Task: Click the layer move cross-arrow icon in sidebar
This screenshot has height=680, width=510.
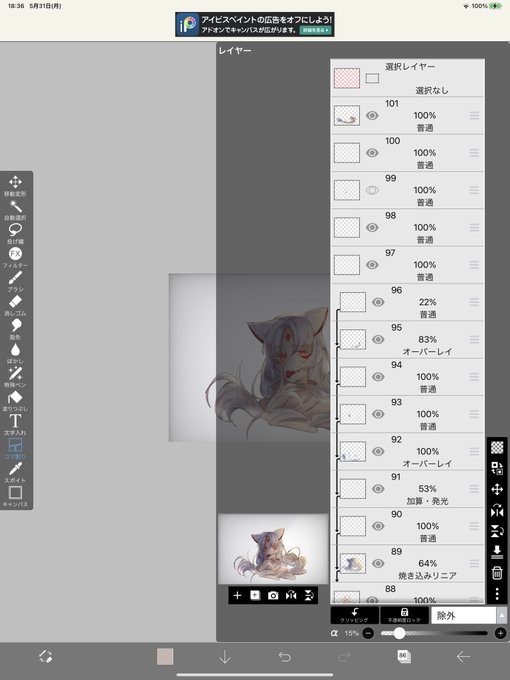Action: click(x=497, y=490)
